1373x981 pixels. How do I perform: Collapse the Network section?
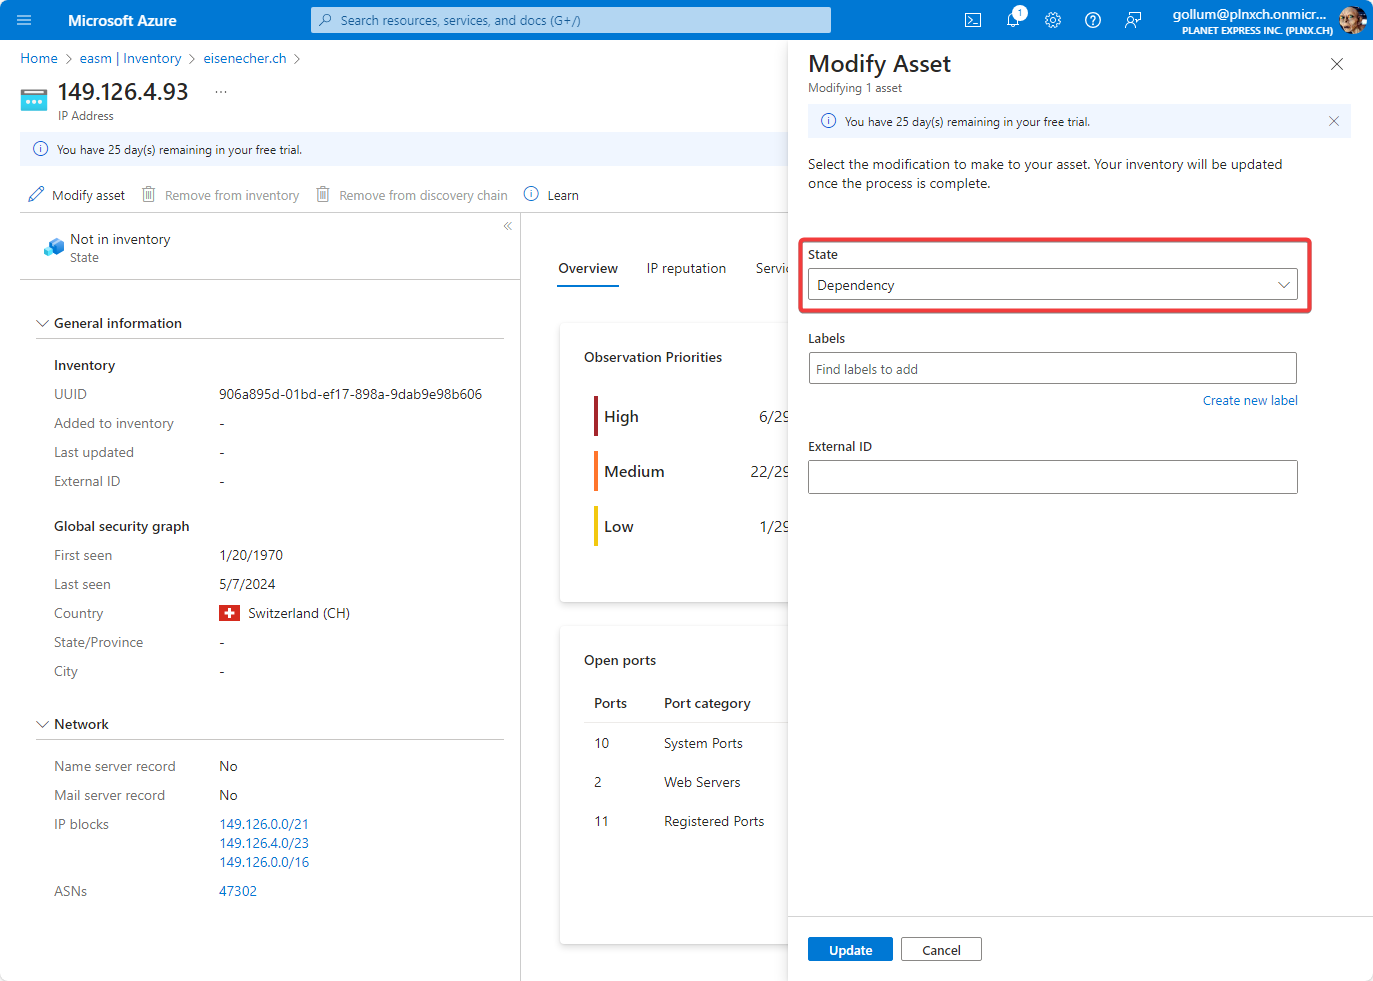tap(43, 724)
